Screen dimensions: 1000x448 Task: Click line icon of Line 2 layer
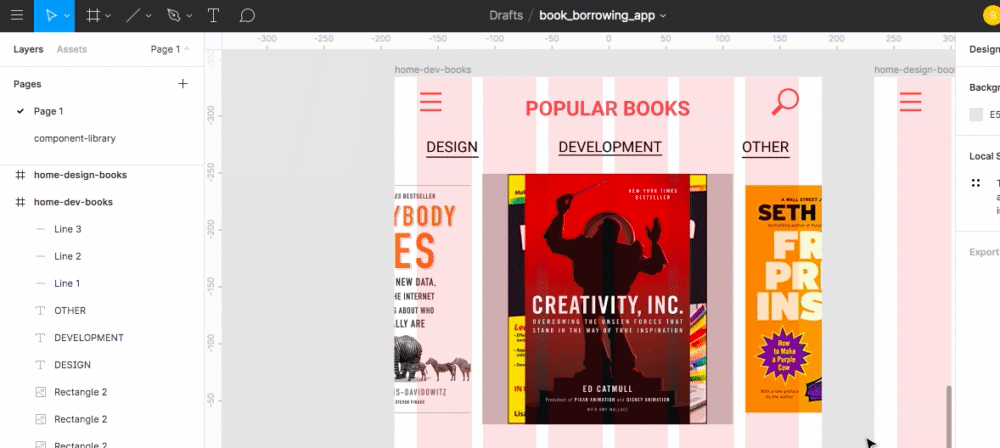[x=41, y=256]
